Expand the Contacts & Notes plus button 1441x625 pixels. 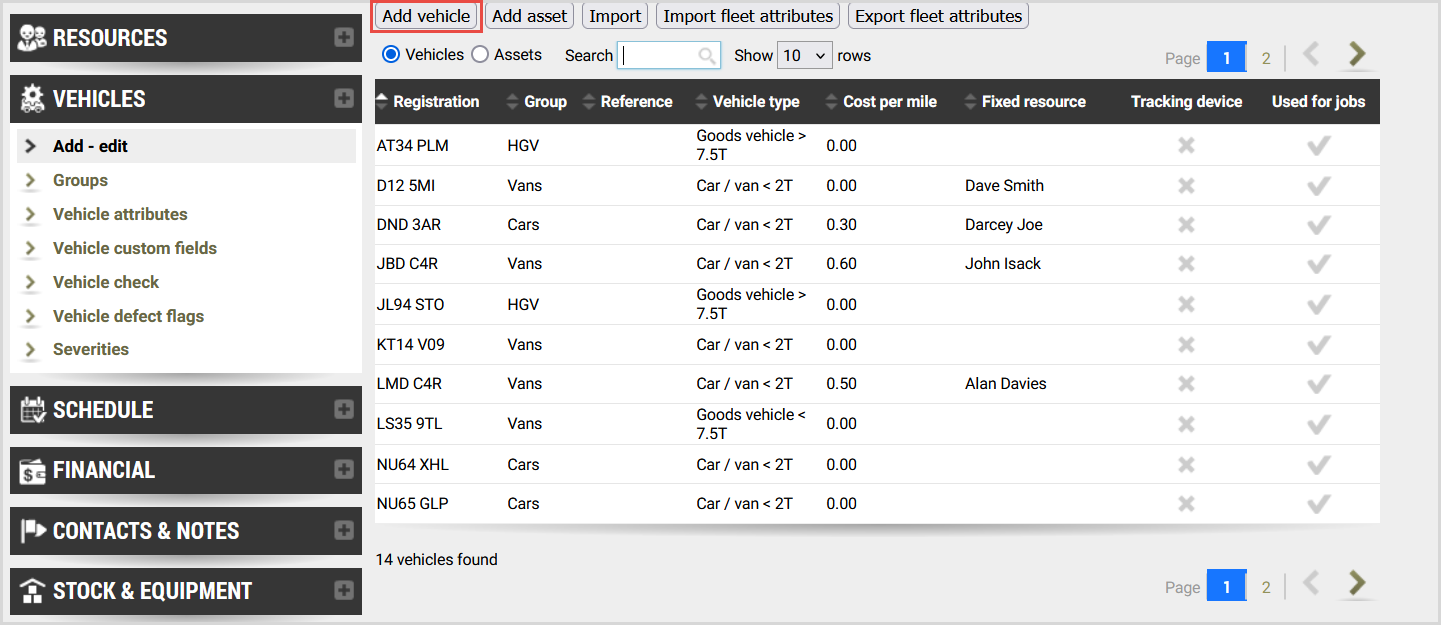[344, 530]
